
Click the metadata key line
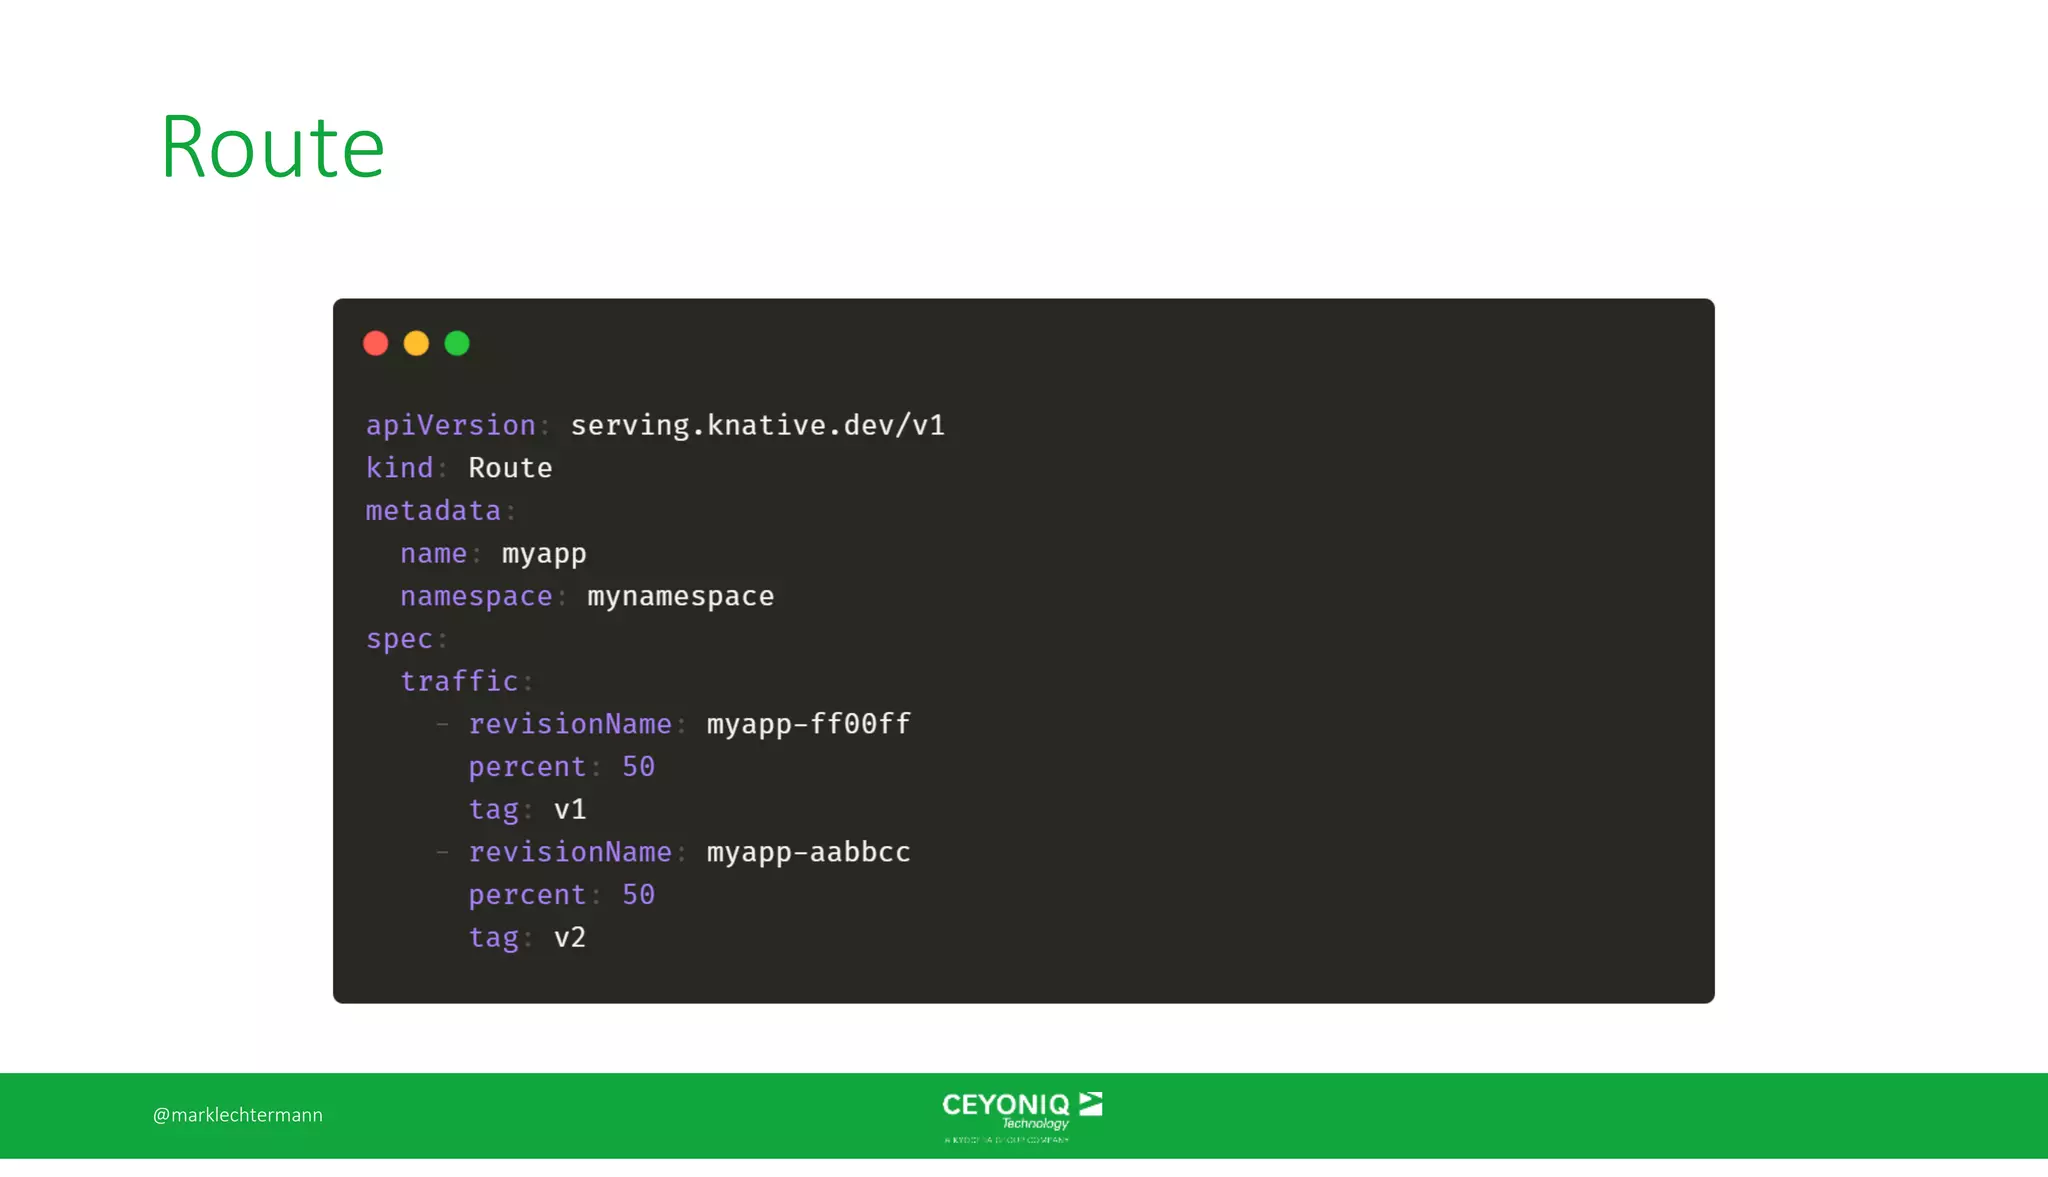[433, 511]
